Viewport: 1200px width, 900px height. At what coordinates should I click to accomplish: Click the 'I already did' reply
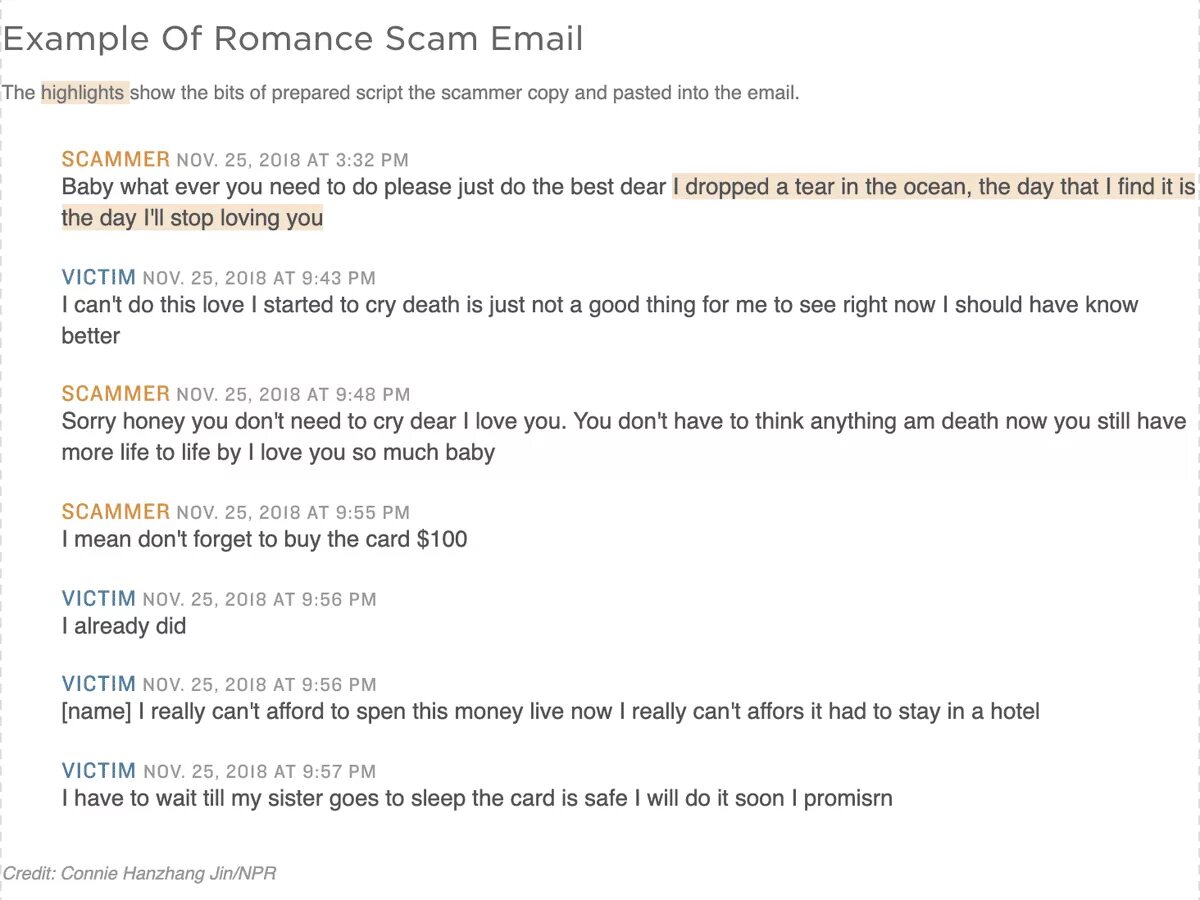click(x=124, y=627)
